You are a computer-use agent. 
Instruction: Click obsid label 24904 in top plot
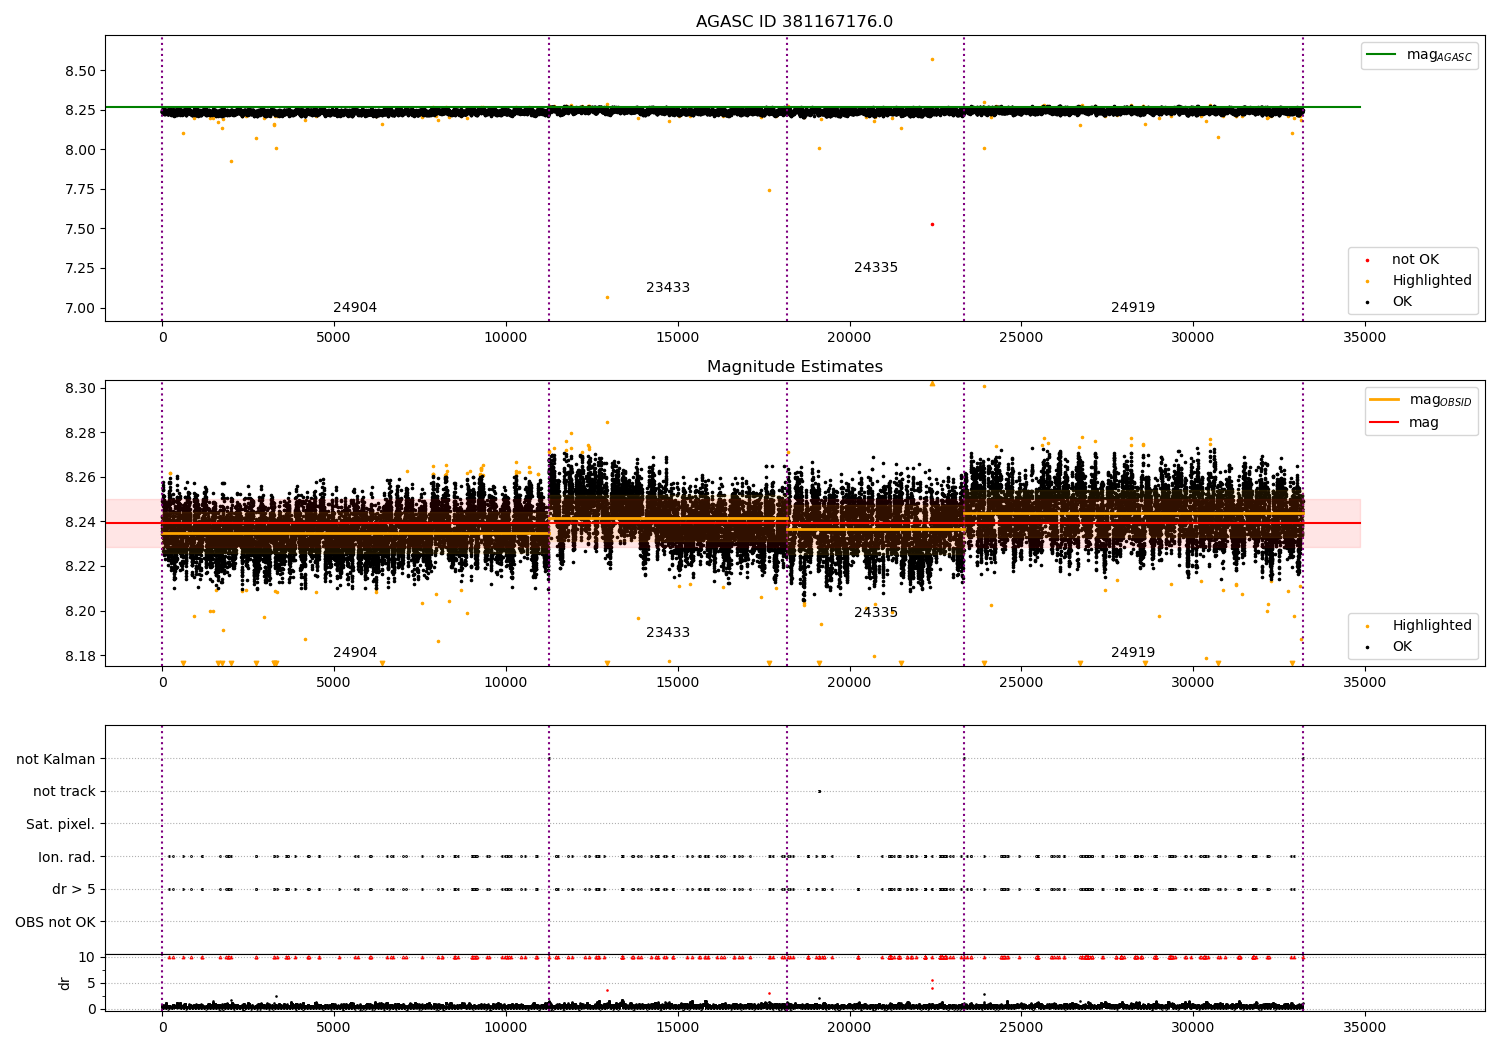(355, 308)
